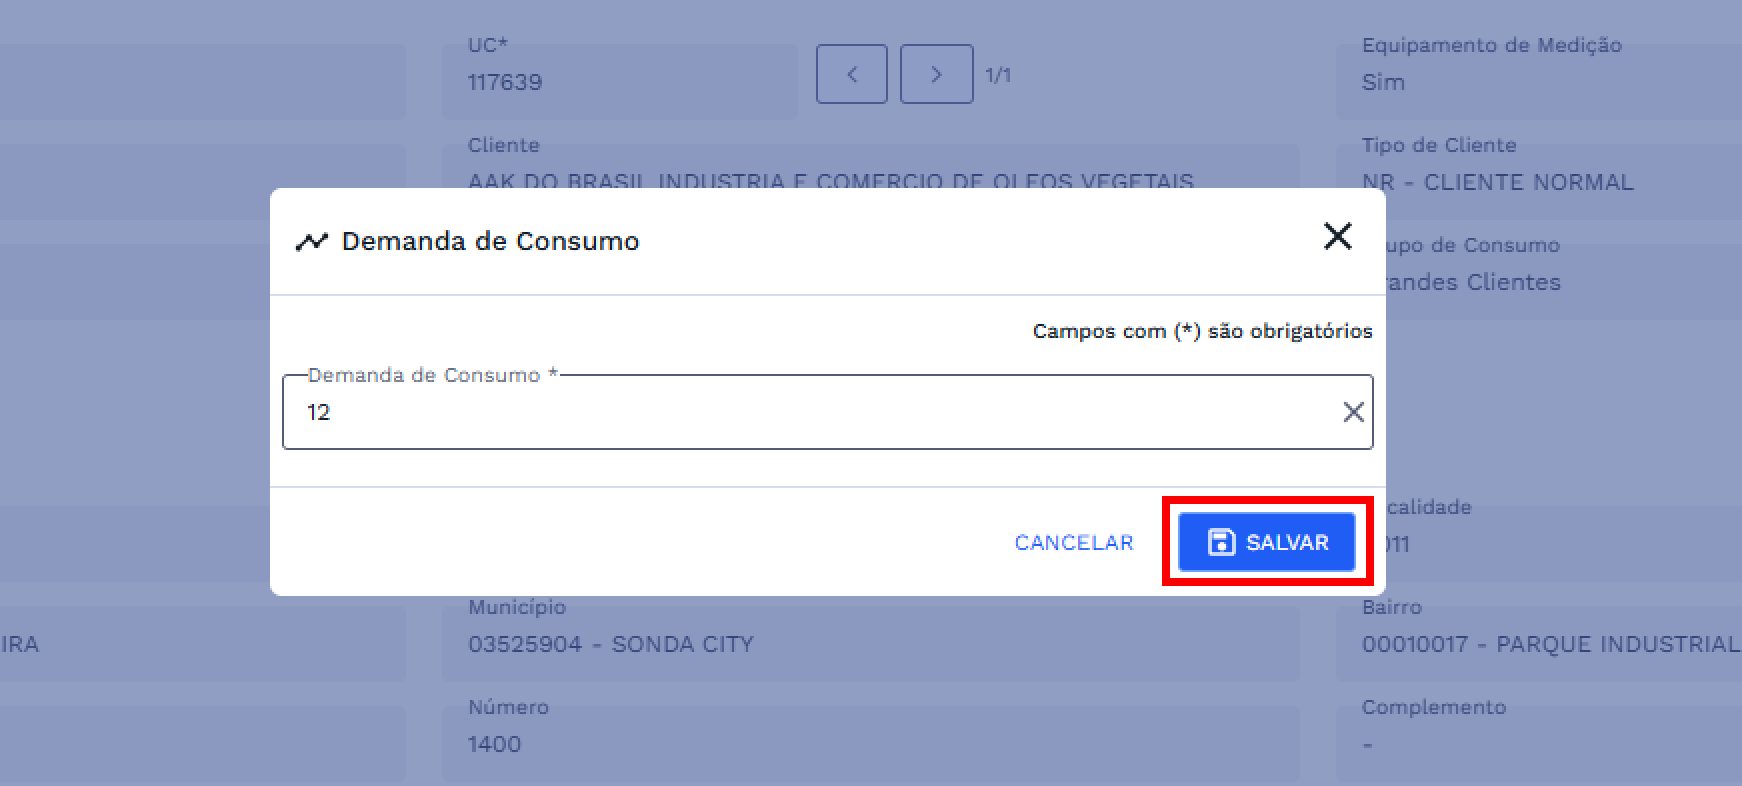This screenshot has height=786, width=1742.
Task: Click the 1/1 page indicator
Action: (x=998, y=75)
